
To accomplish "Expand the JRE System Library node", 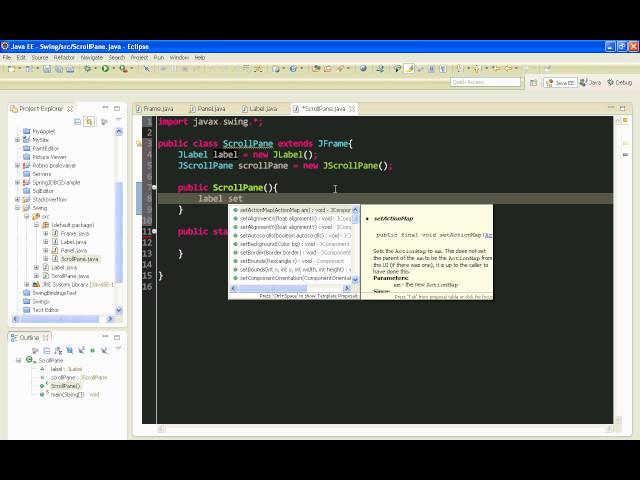I will (27, 284).
